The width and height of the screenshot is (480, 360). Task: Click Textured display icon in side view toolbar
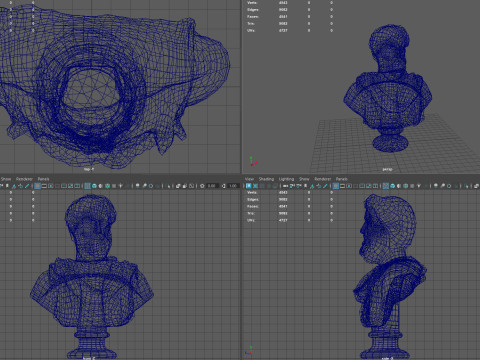click(412, 186)
